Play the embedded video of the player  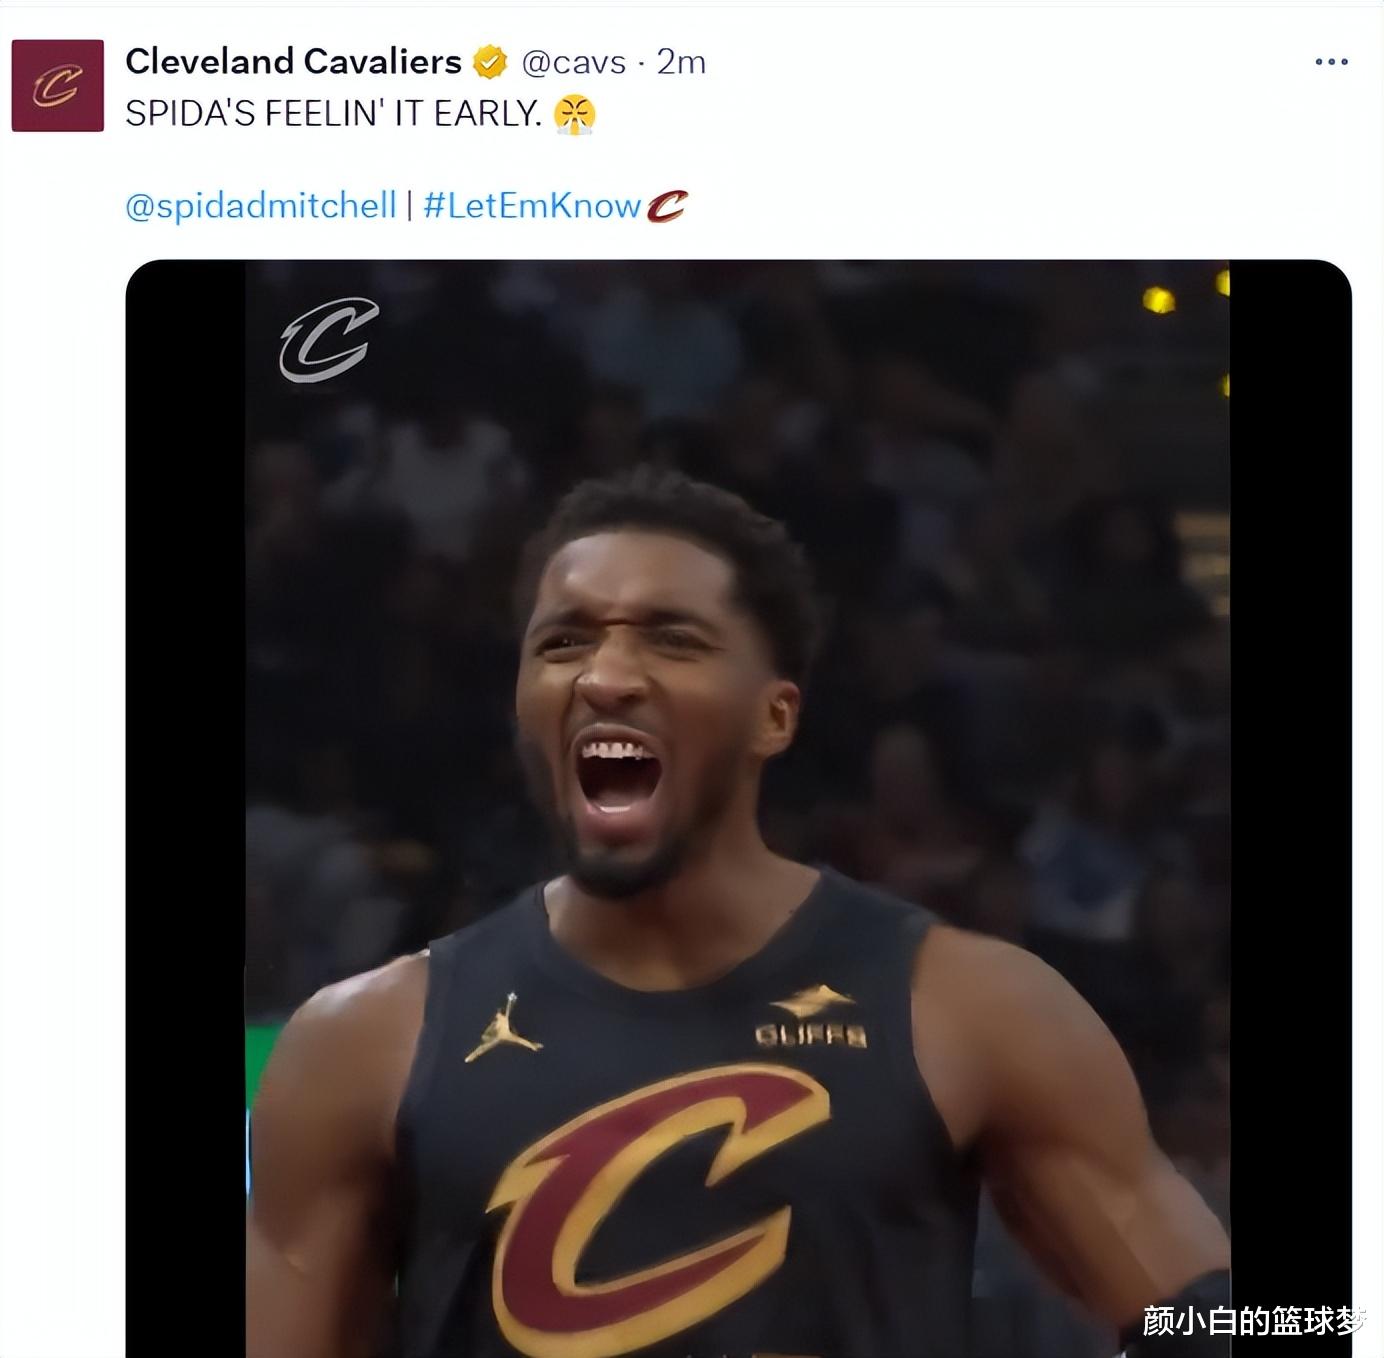point(738,808)
